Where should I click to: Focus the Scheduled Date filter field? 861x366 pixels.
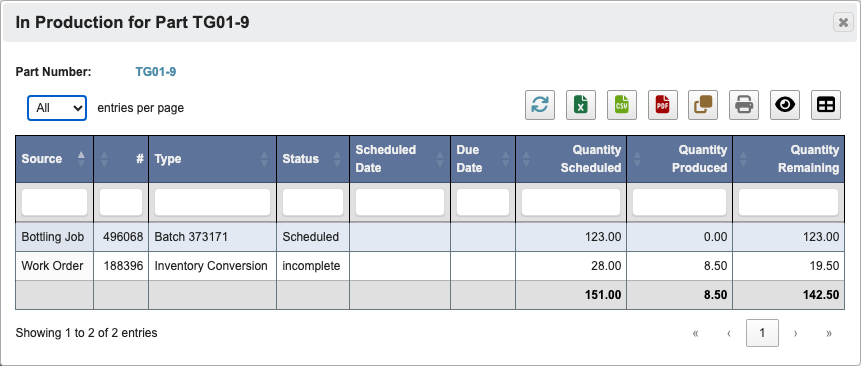click(x=400, y=202)
